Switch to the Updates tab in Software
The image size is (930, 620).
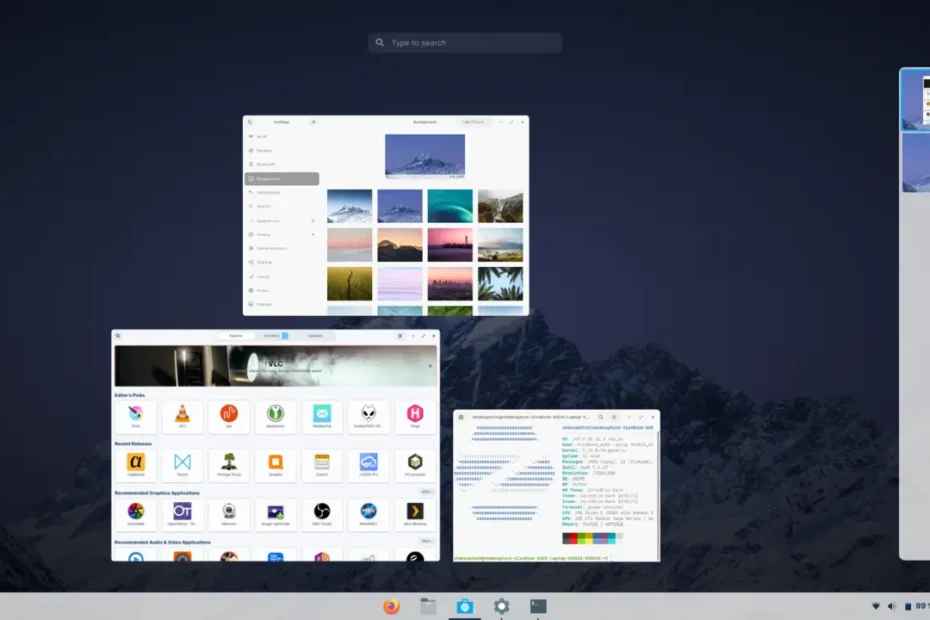pyautogui.click(x=315, y=336)
